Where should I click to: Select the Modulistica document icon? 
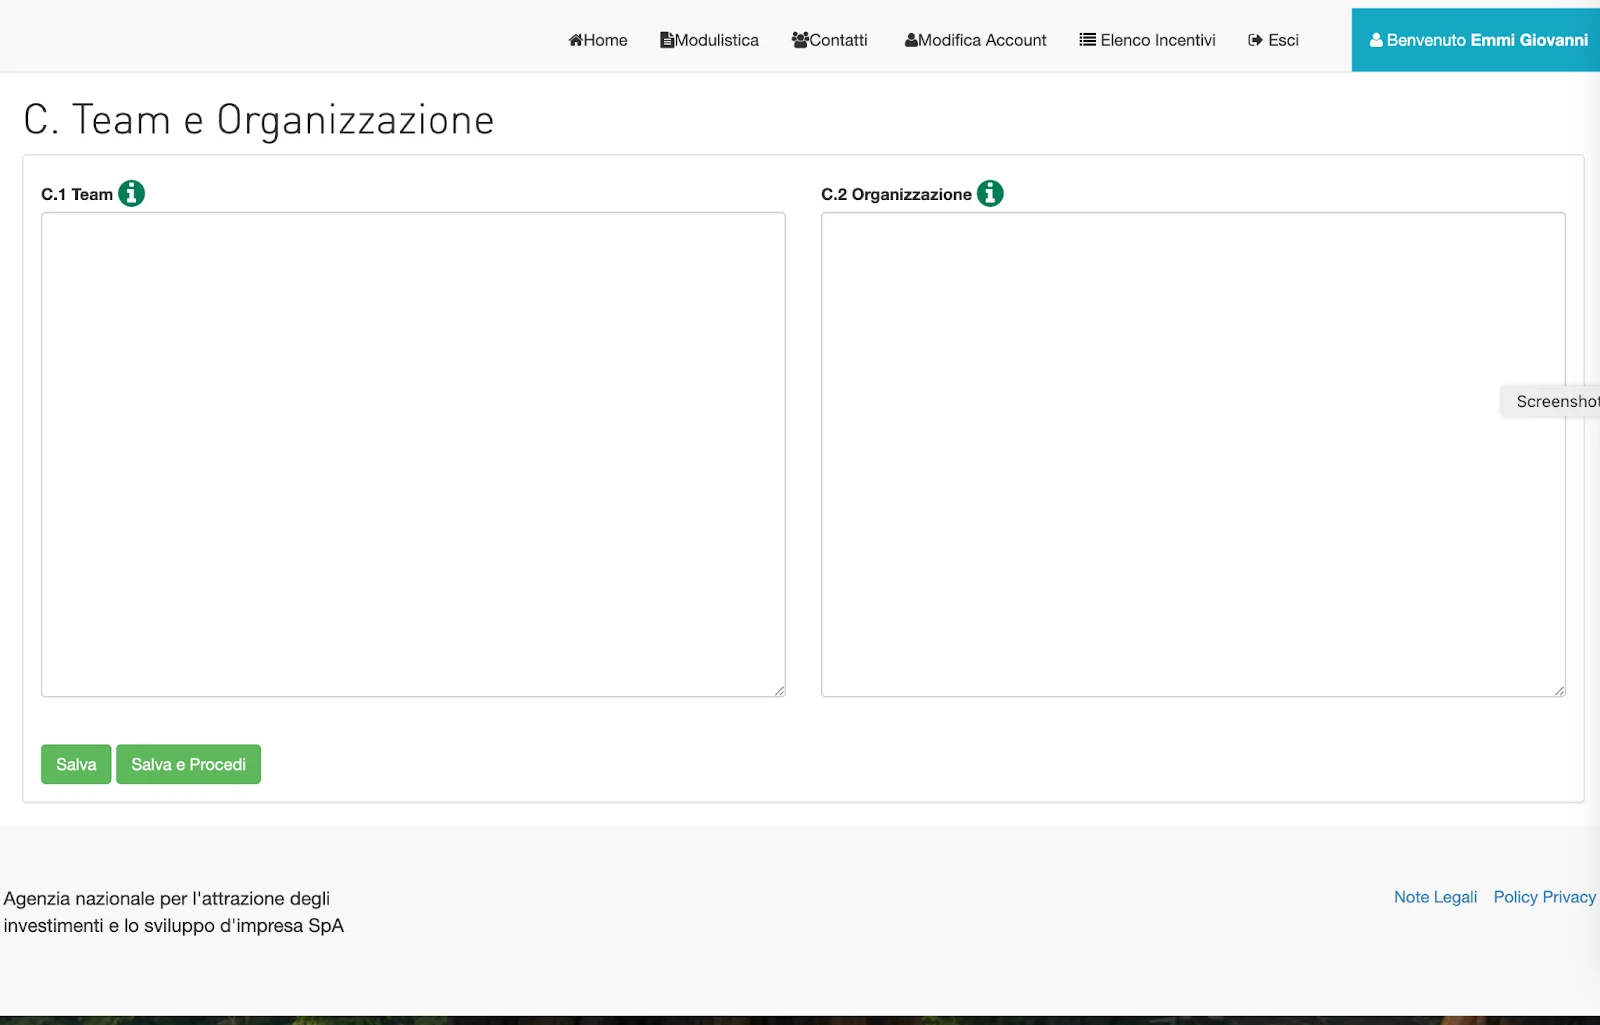coord(666,40)
